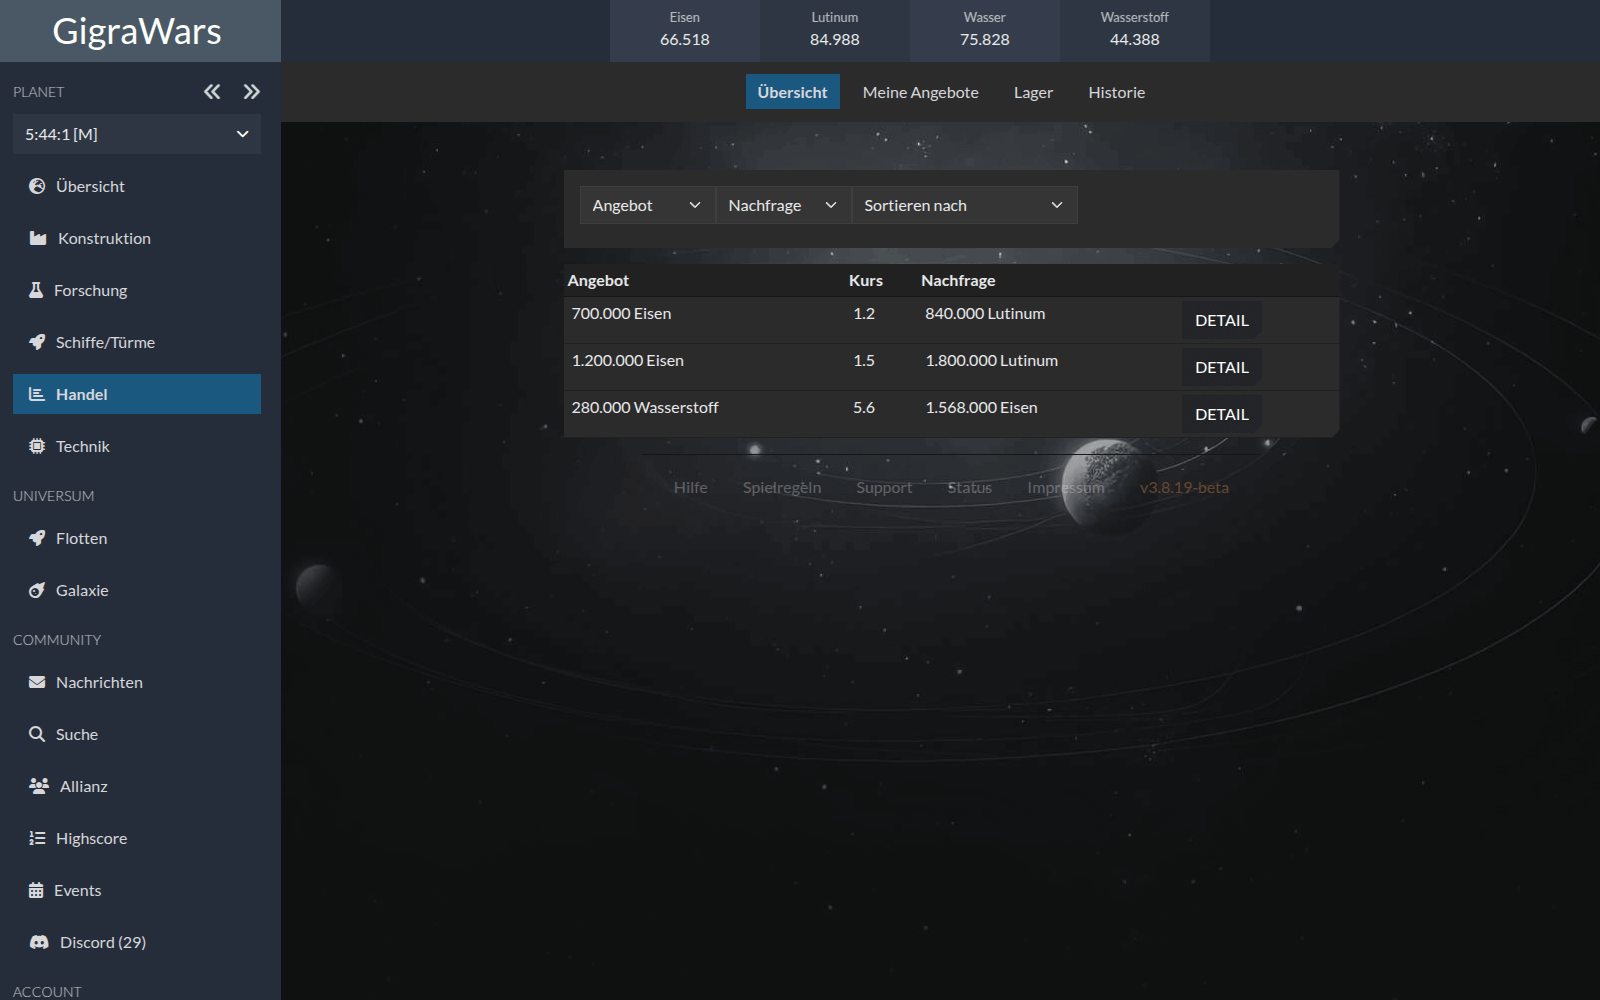The width and height of the screenshot is (1600, 1000).
Task: Open DETAIL for 280.000 Wasserstoff offer
Action: tap(1221, 414)
